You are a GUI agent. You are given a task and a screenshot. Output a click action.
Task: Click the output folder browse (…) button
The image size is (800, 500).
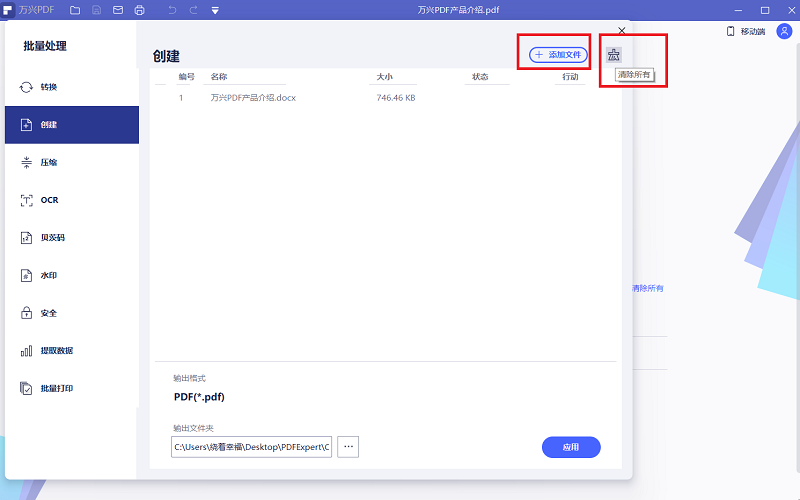347,447
